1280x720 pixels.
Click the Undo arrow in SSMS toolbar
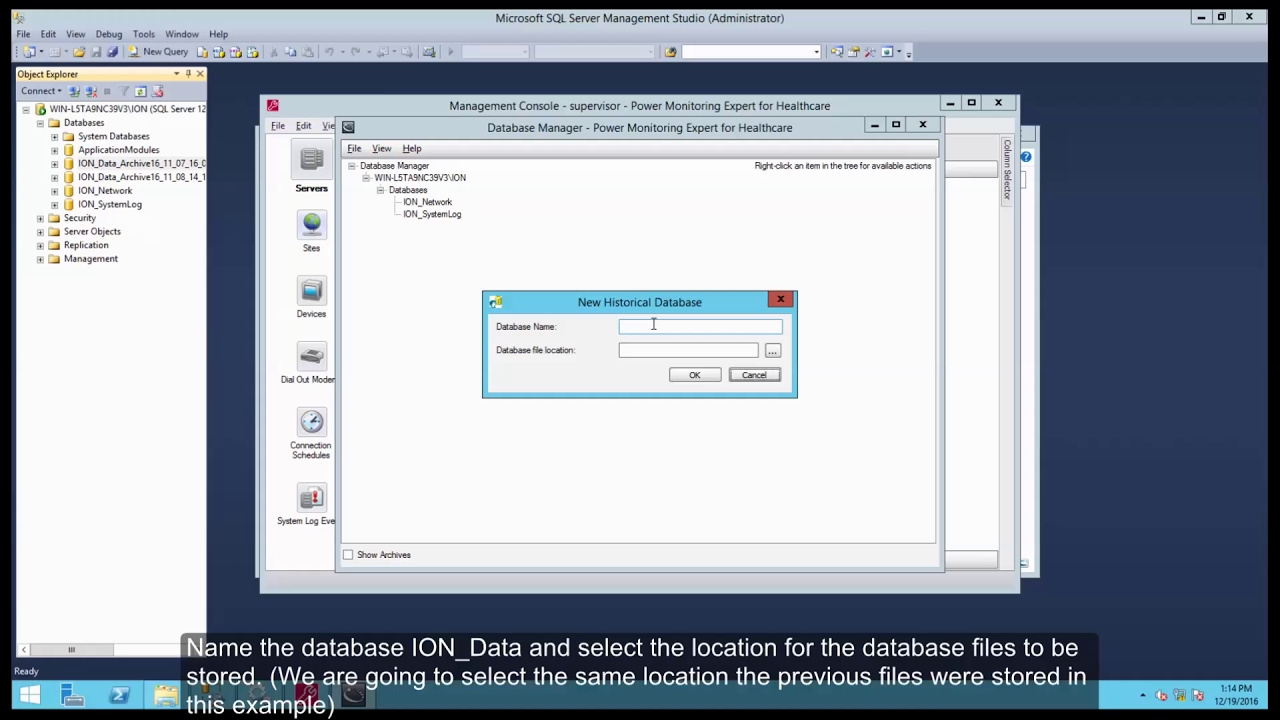tap(329, 52)
